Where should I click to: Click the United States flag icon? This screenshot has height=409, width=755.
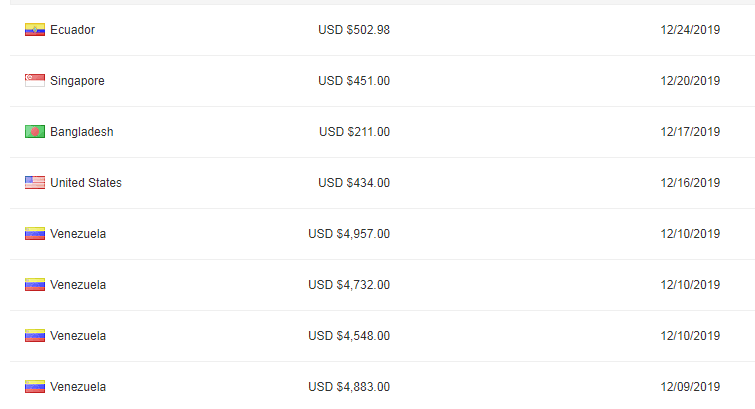click(35, 183)
